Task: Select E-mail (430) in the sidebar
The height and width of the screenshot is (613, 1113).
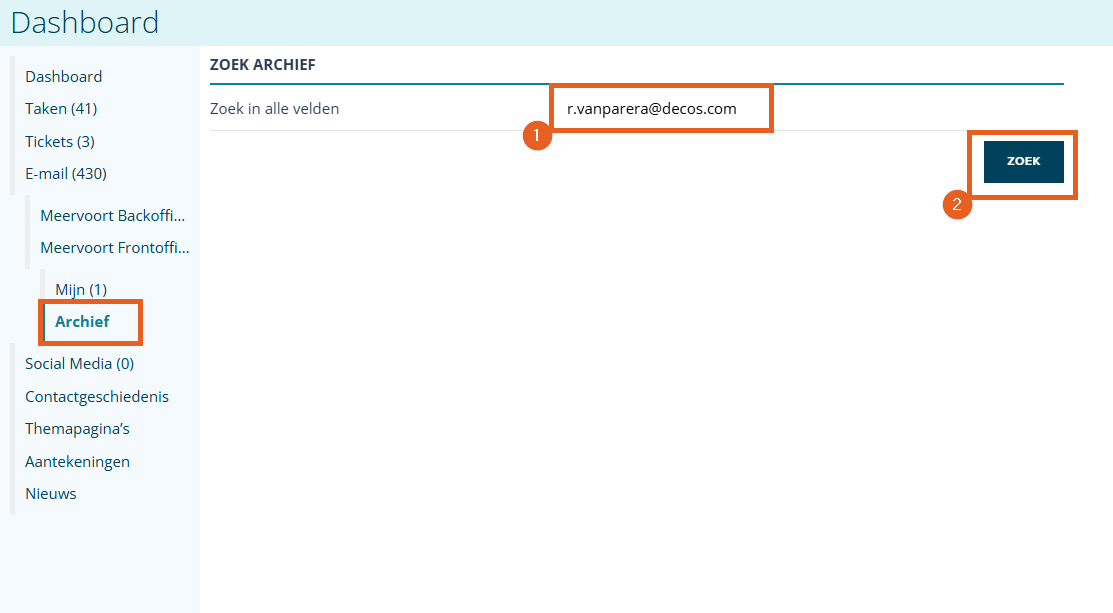Action: coord(66,174)
